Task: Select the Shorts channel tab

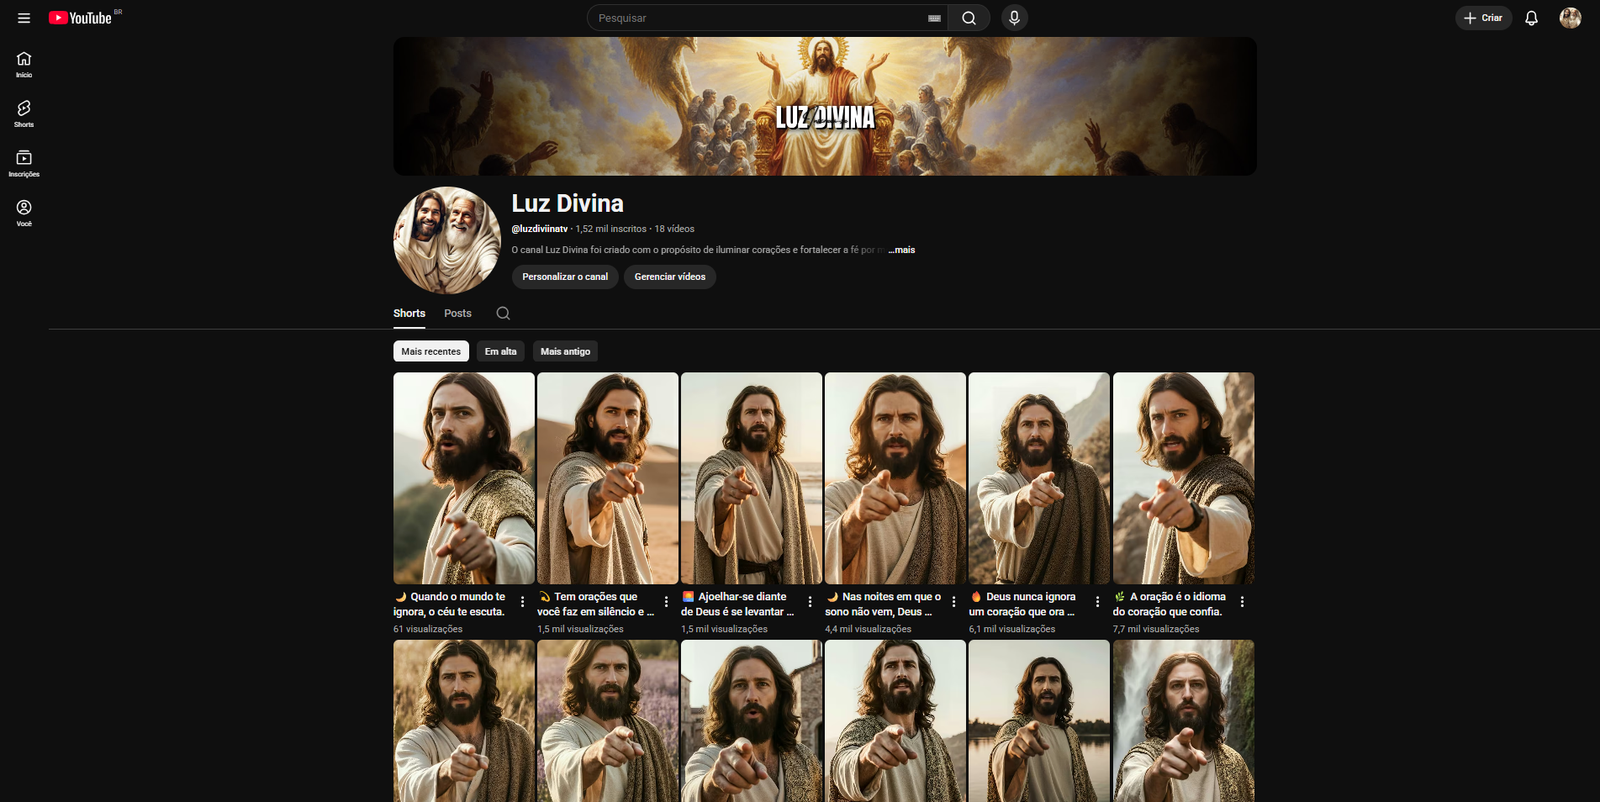Action: [409, 313]
